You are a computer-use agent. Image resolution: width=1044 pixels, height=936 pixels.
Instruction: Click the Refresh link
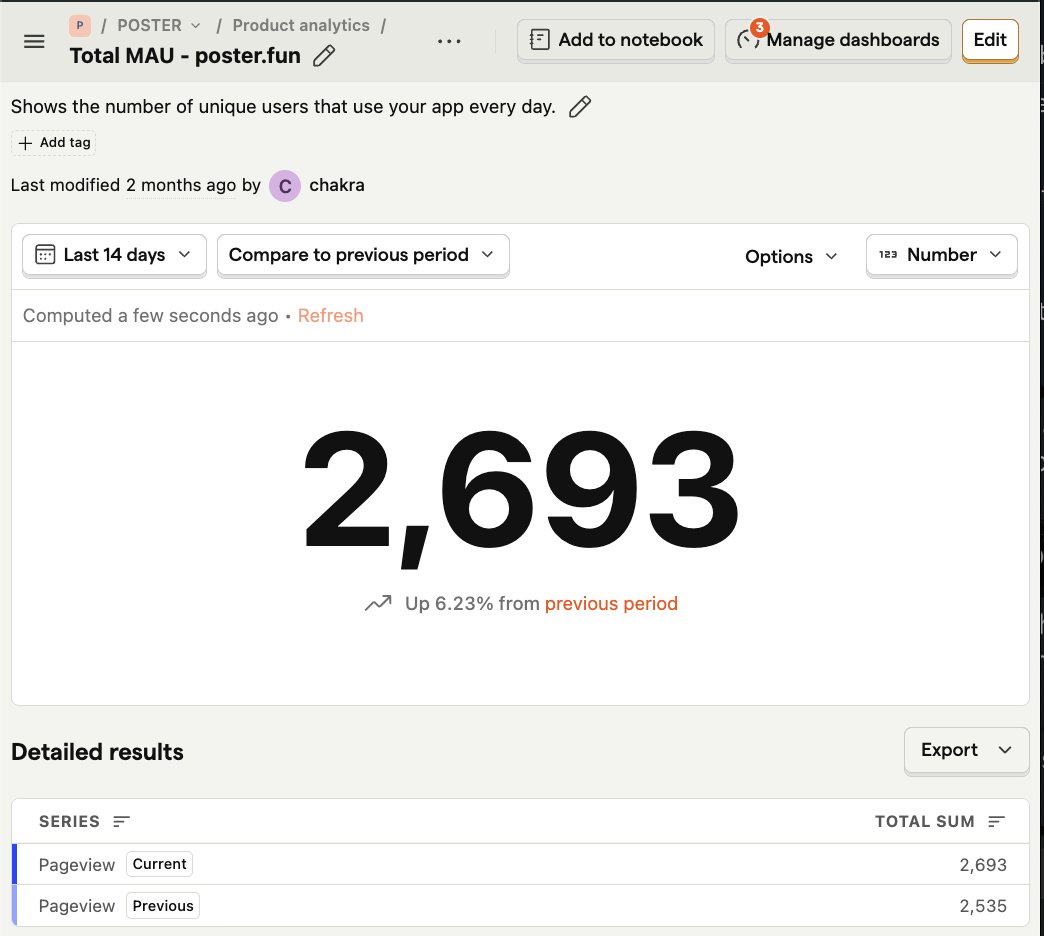point(330,316)
